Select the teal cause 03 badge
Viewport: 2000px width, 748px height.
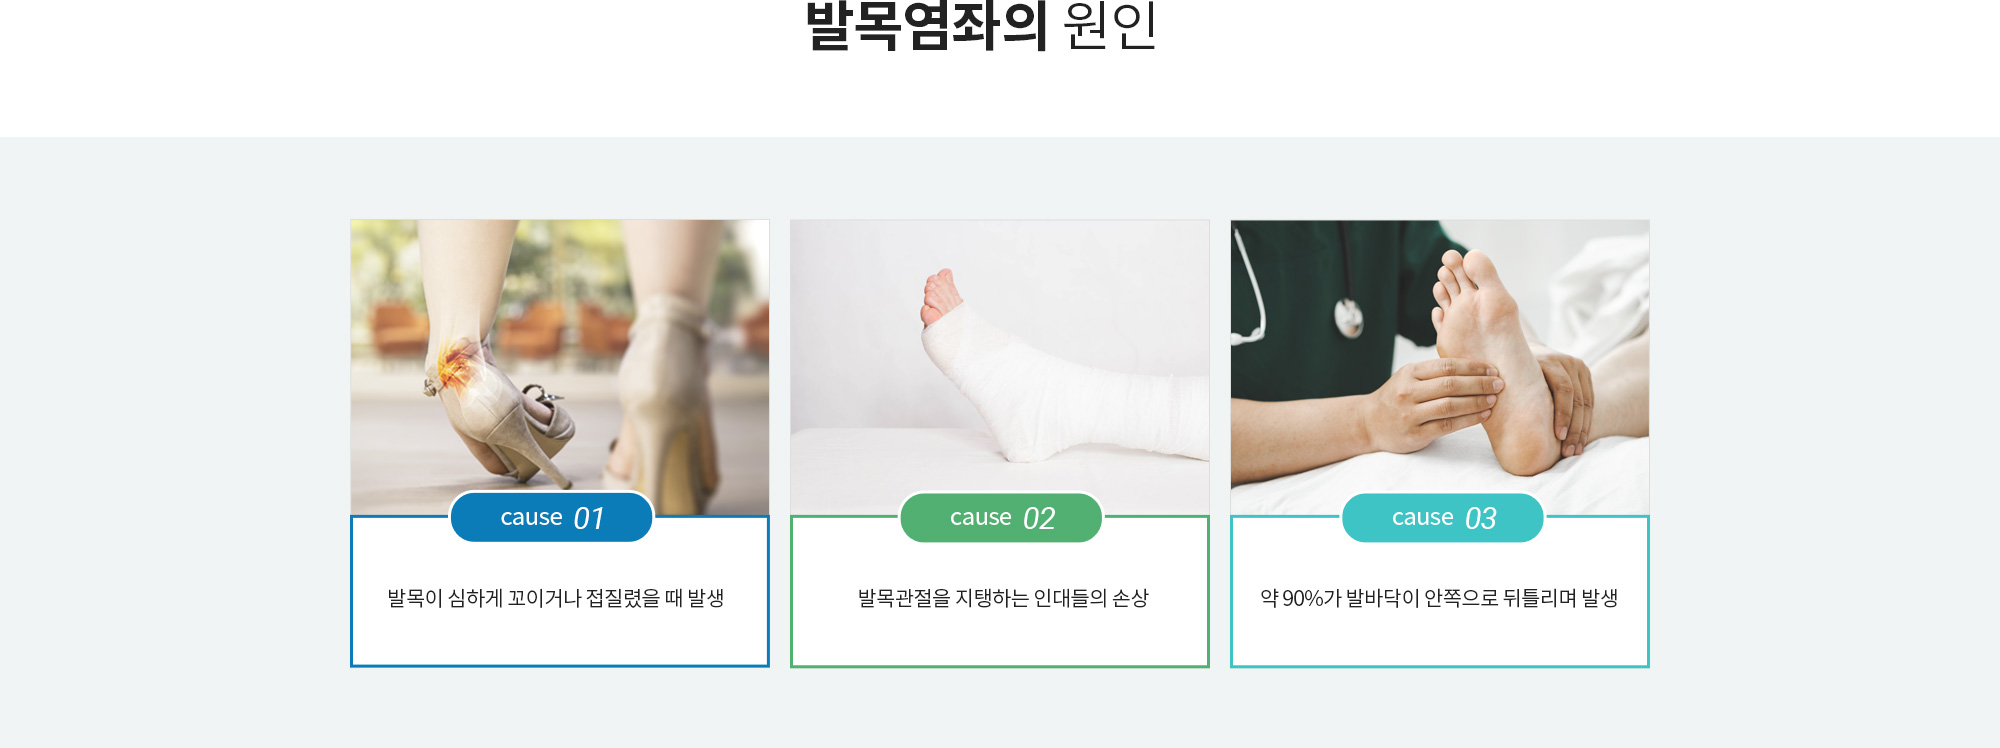coord(1443,517)
